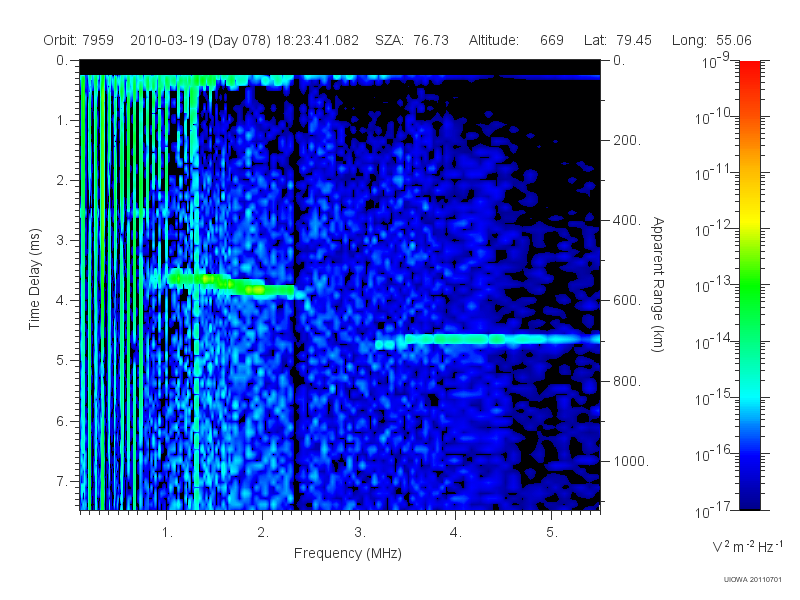Click the SZA: 76.73 value
Screen dimensions: 800x600
point(412,40)
